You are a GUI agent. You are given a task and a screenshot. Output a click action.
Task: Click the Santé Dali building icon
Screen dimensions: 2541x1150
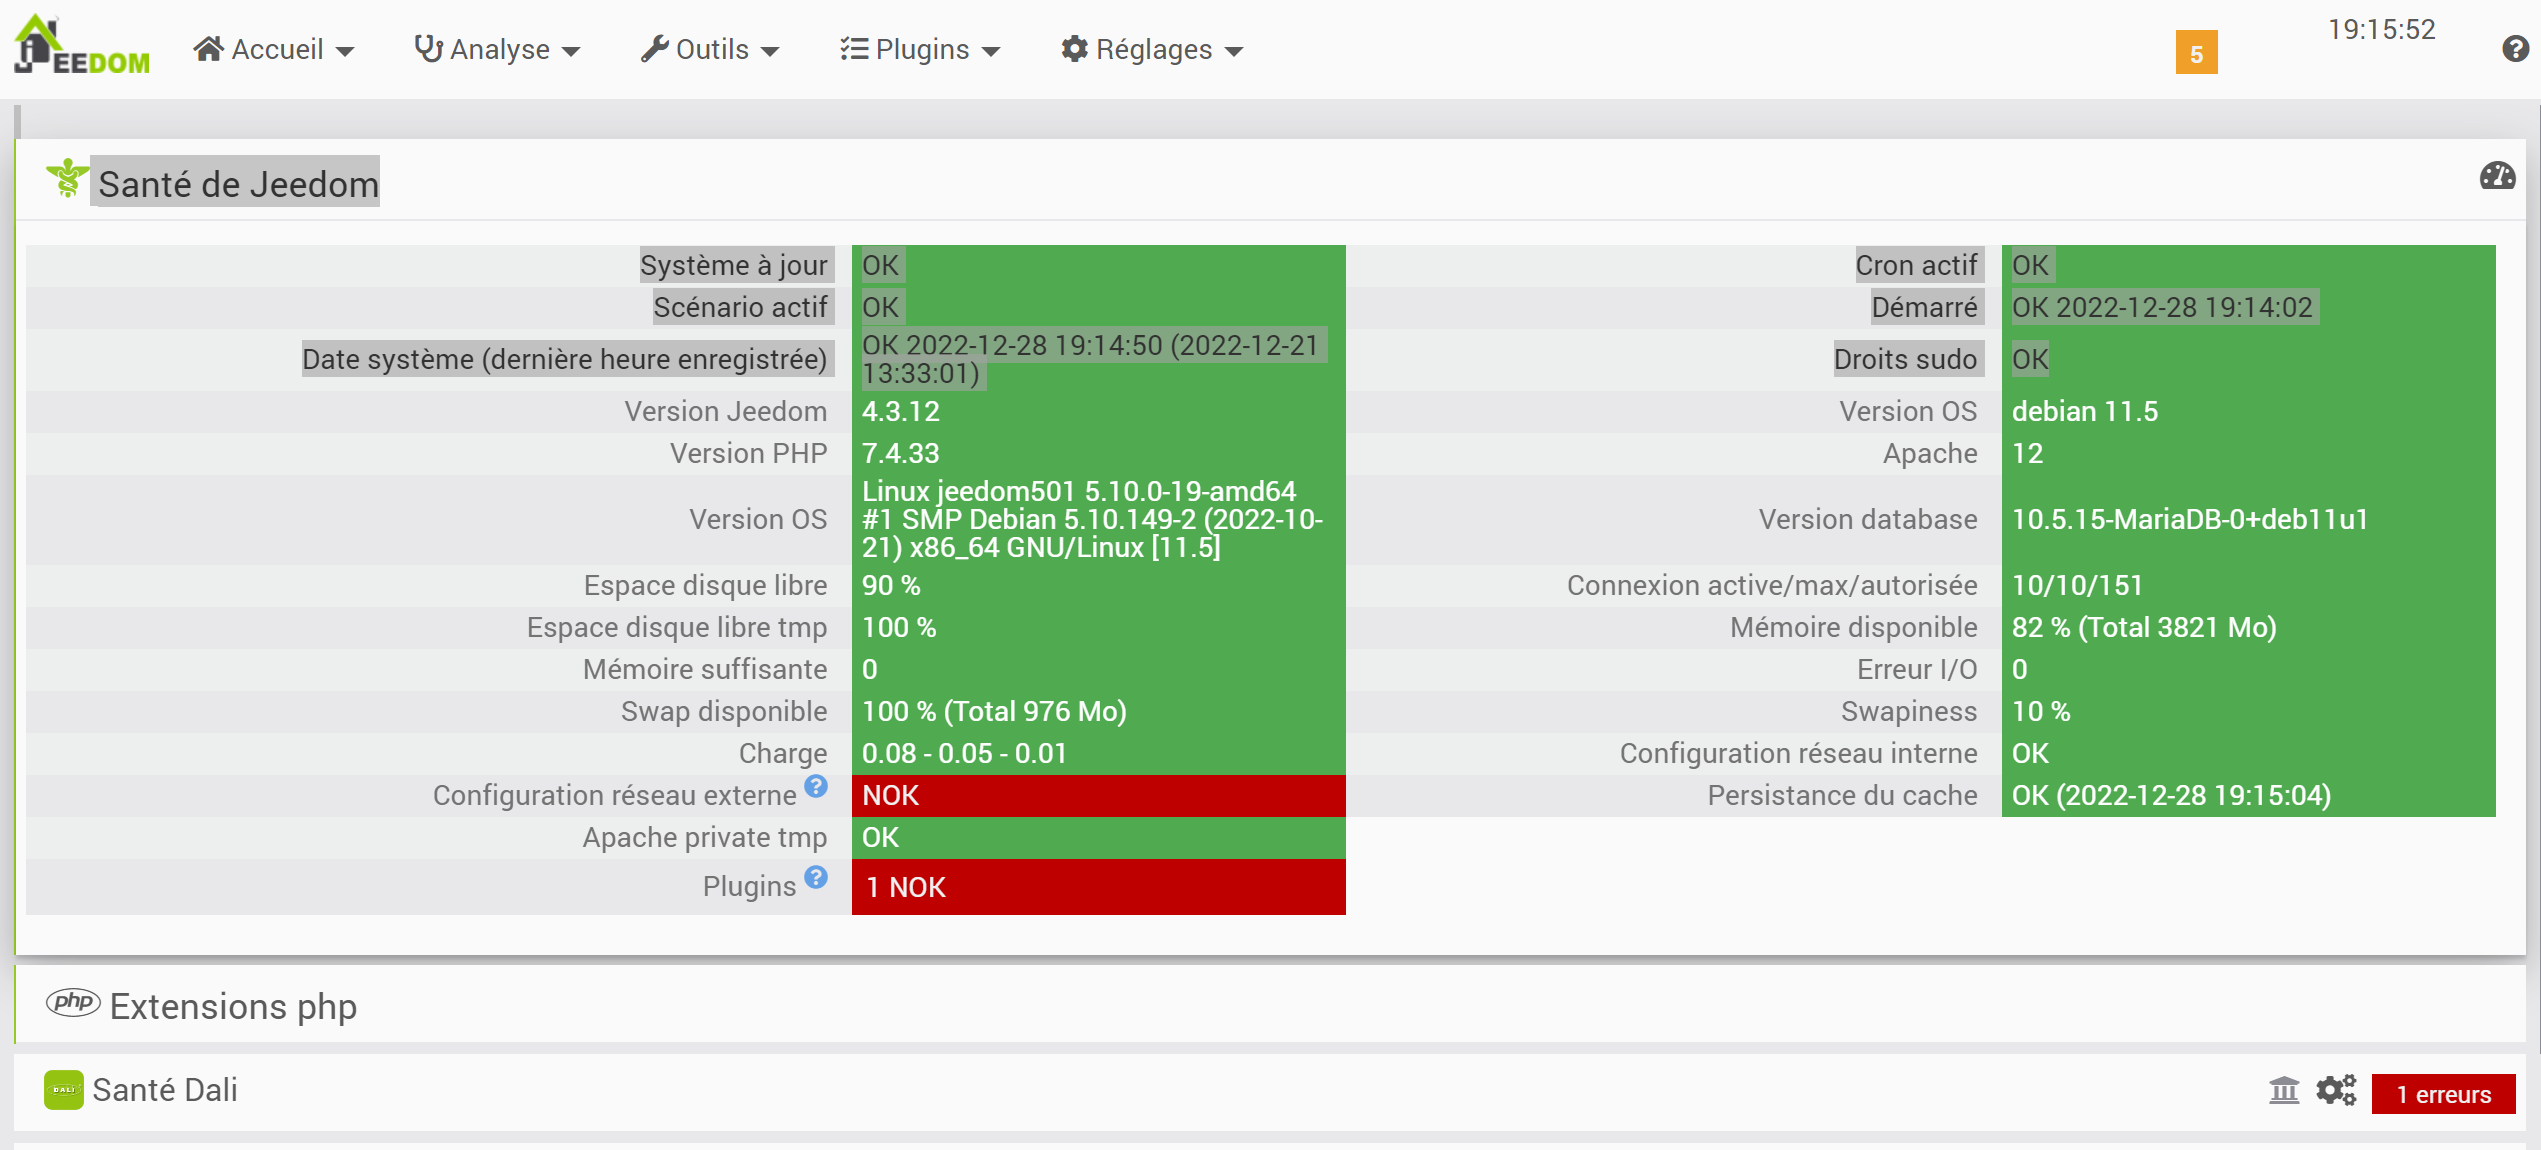pyautogui.click(x=2284, y=1090)
